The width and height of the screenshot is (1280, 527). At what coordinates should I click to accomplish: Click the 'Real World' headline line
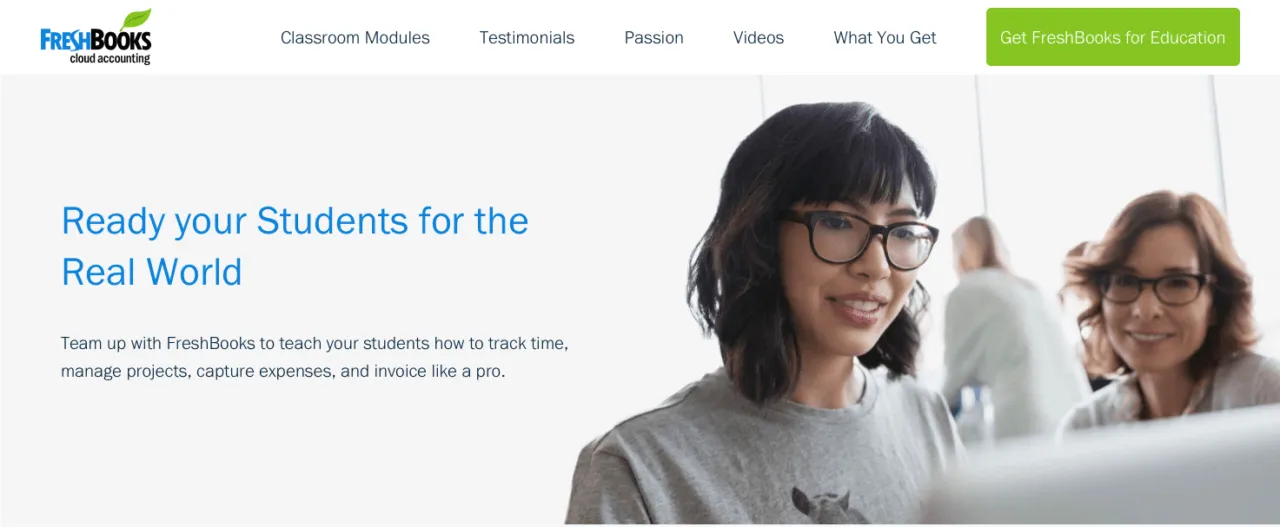(152, 272)
